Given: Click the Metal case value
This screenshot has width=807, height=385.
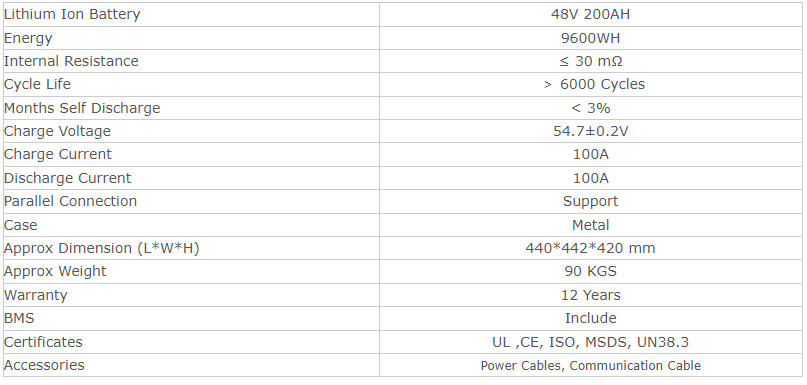Looking at the screenshot, I should point(590,225).
